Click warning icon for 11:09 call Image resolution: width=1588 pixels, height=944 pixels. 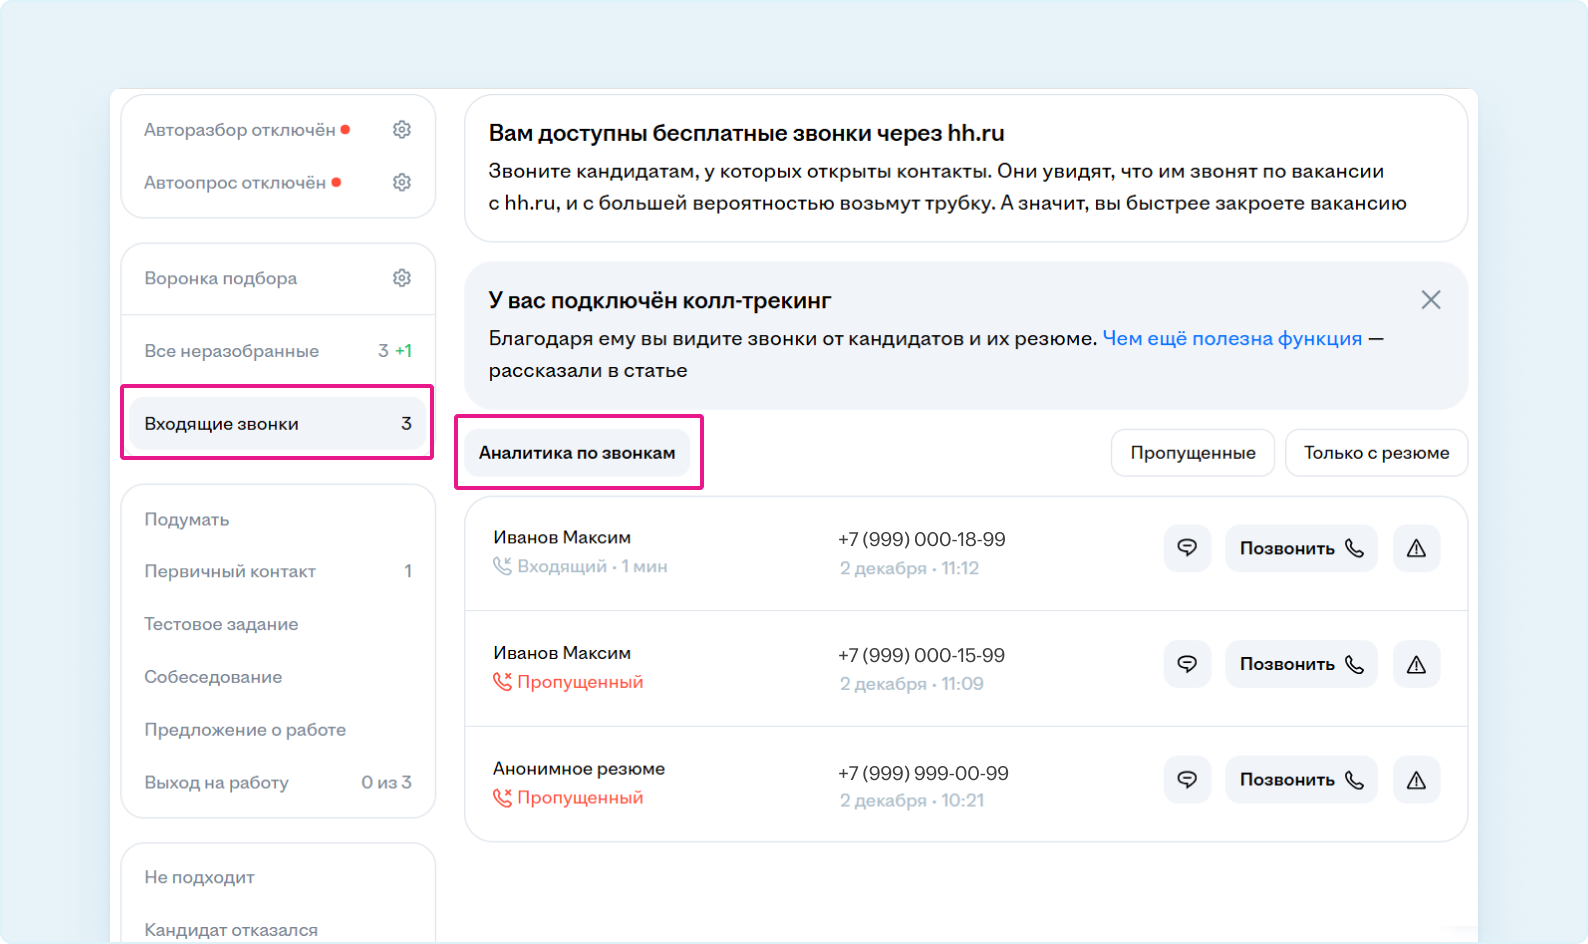1416,664
